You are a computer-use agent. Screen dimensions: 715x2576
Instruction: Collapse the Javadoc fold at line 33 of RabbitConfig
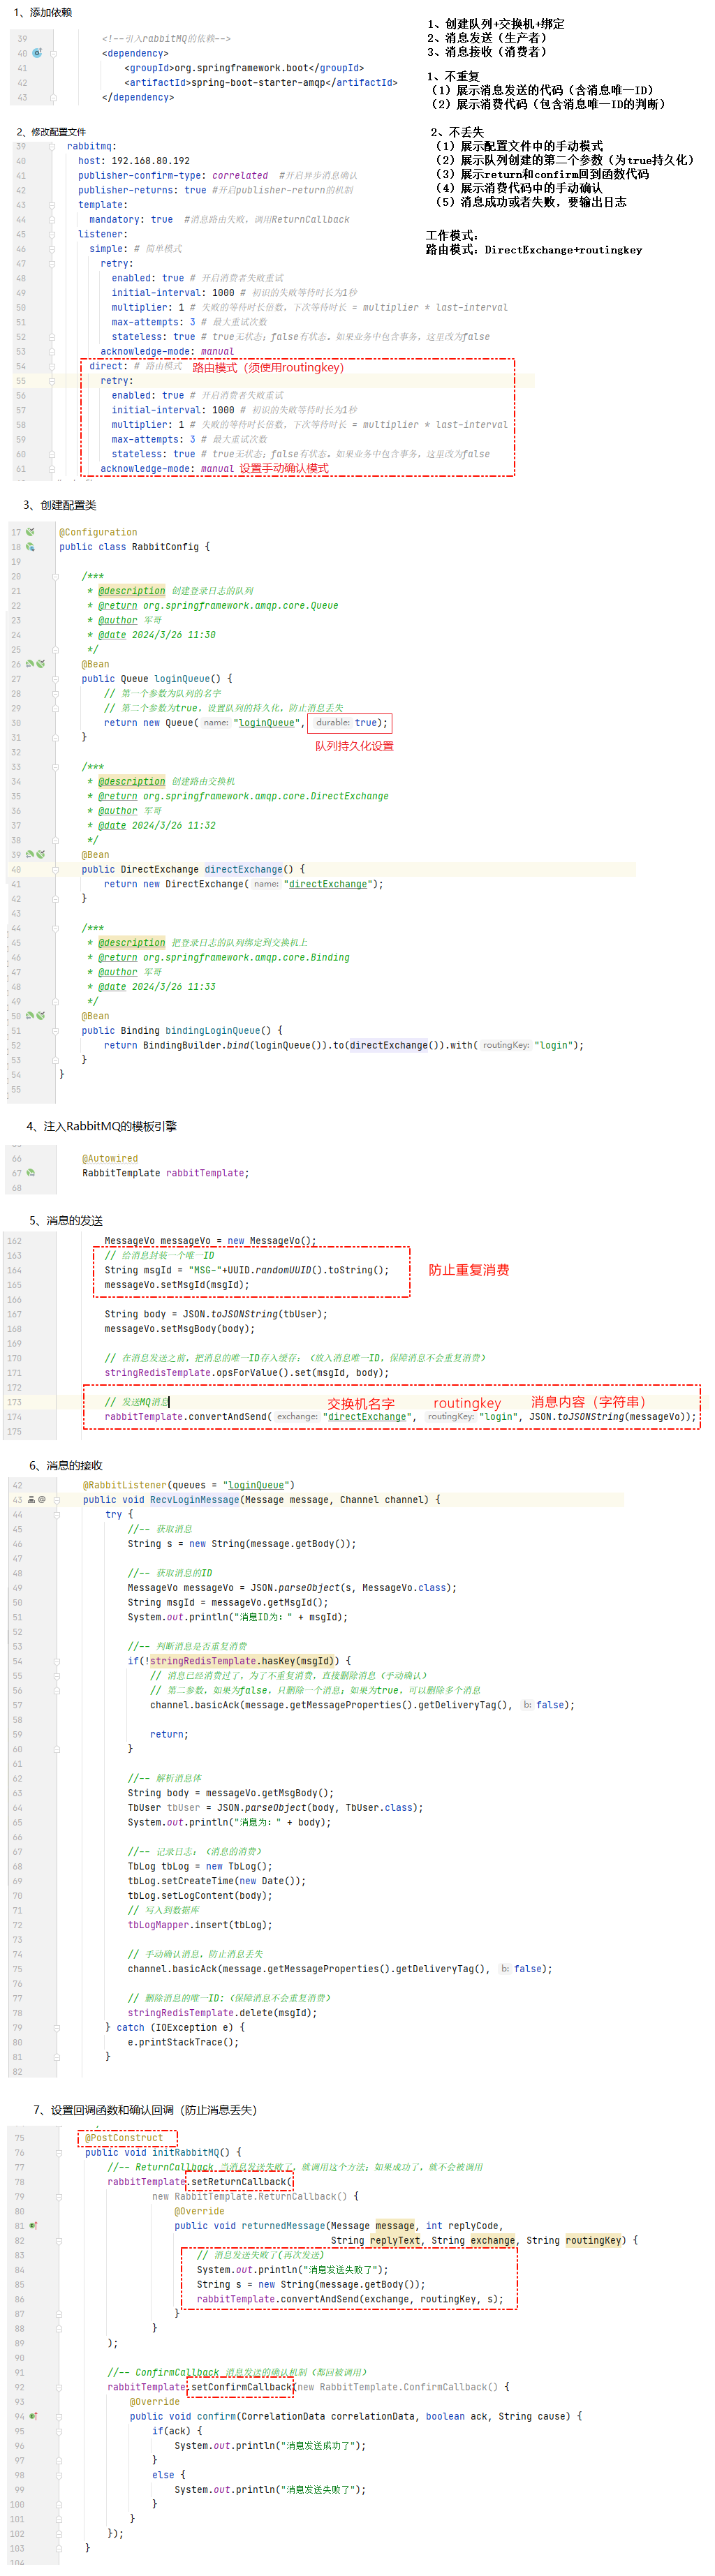tap(54, 767)
